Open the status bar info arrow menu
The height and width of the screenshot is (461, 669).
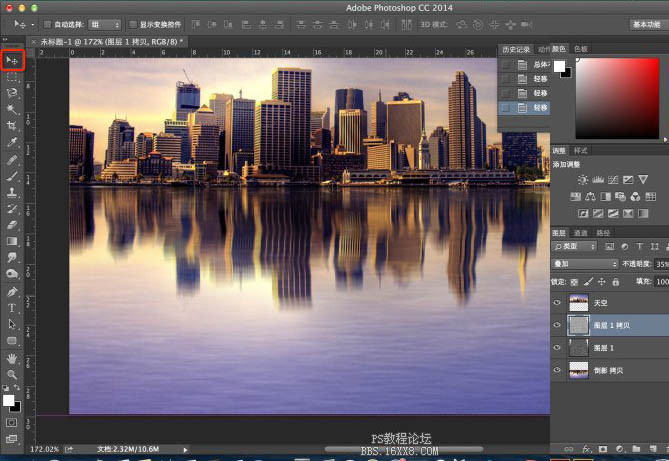(185, 449)
